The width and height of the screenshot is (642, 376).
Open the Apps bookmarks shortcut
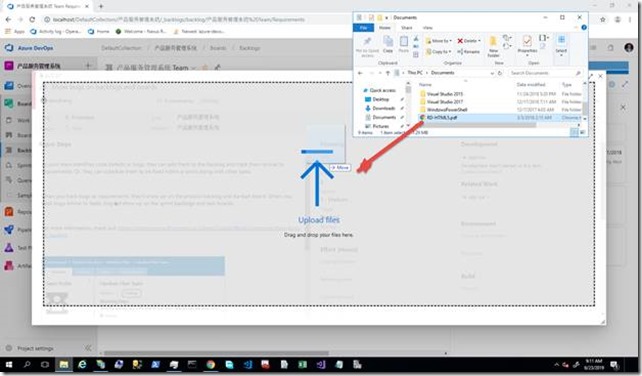pos(15,31)
